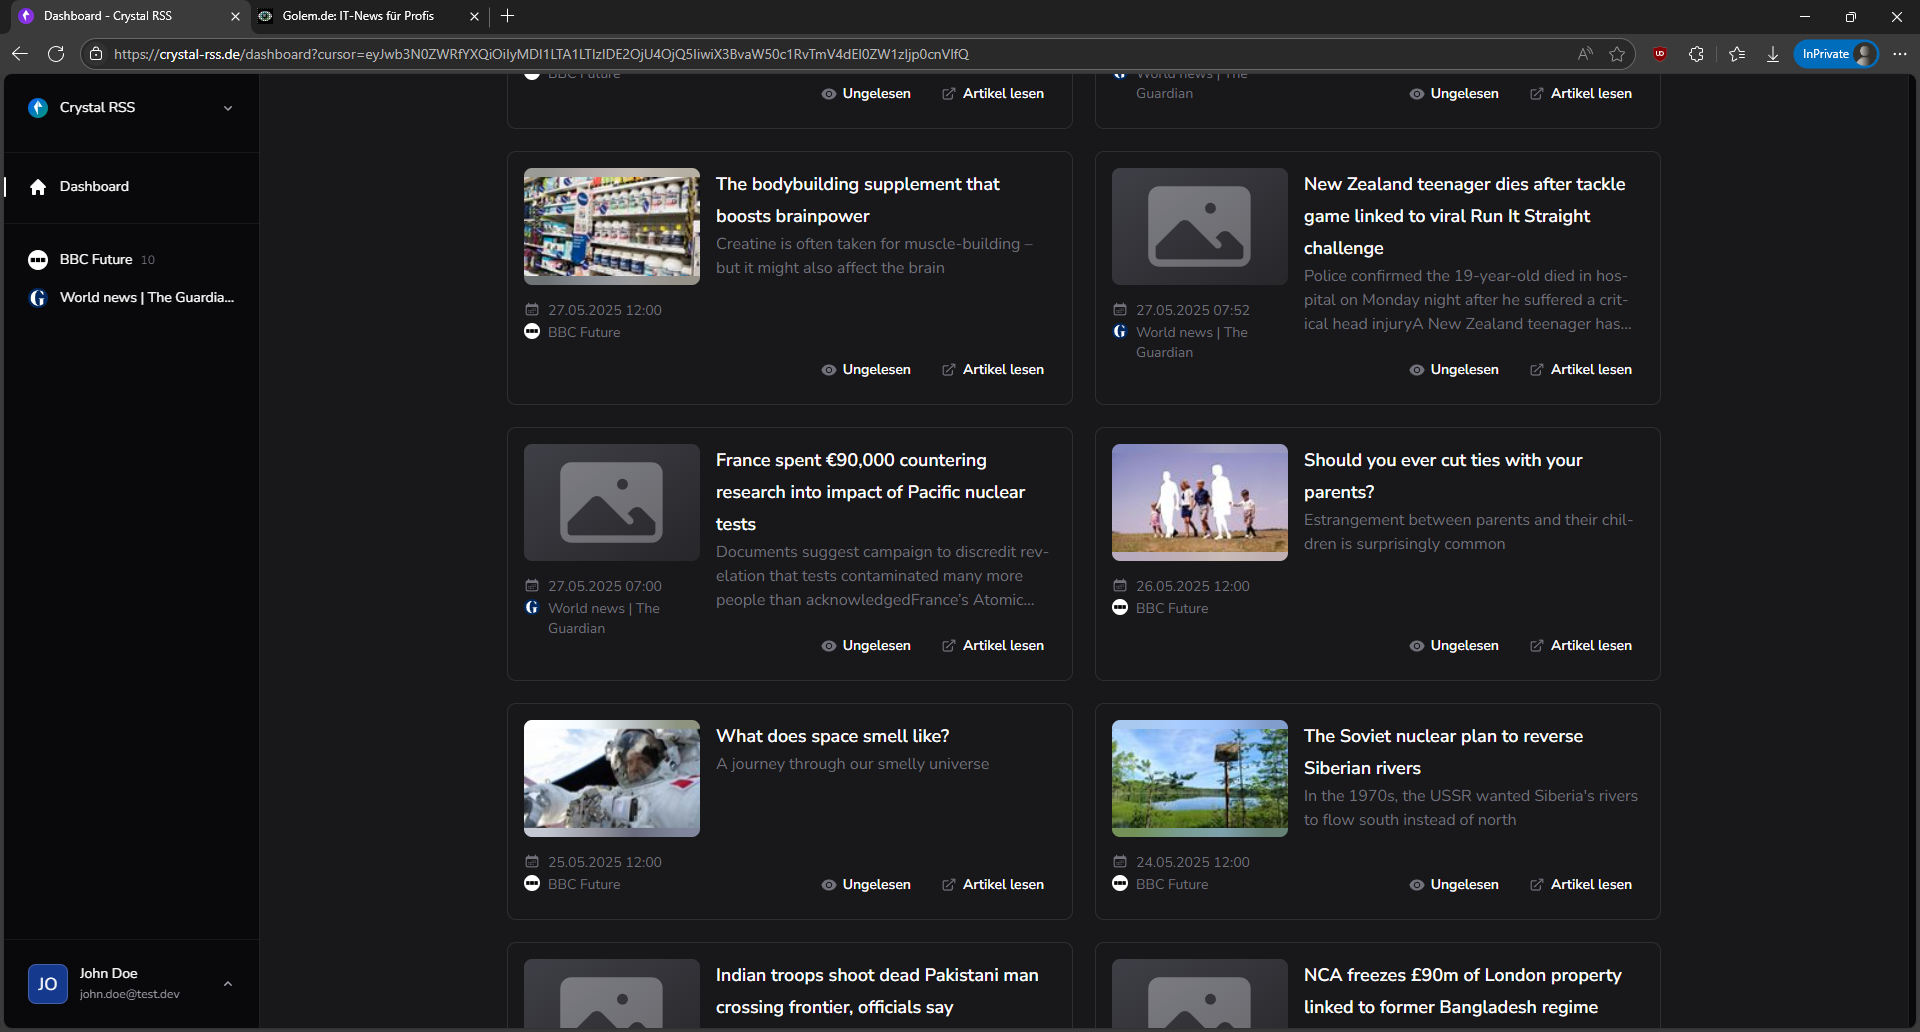Viewport: 1920px width, 1032px height.
Task: Toggle Ungelesen on What does space smell like
Action: [x=866, y=885]
